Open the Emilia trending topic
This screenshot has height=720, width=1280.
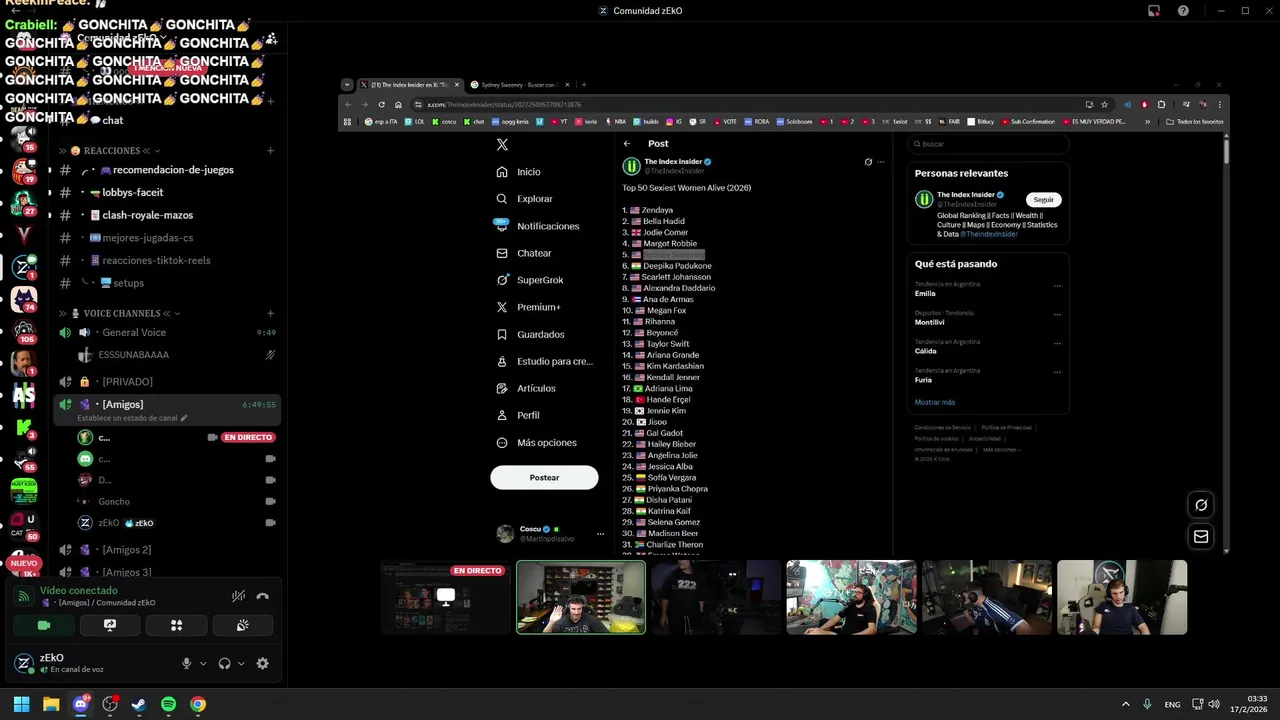click(x=925, y=293)
